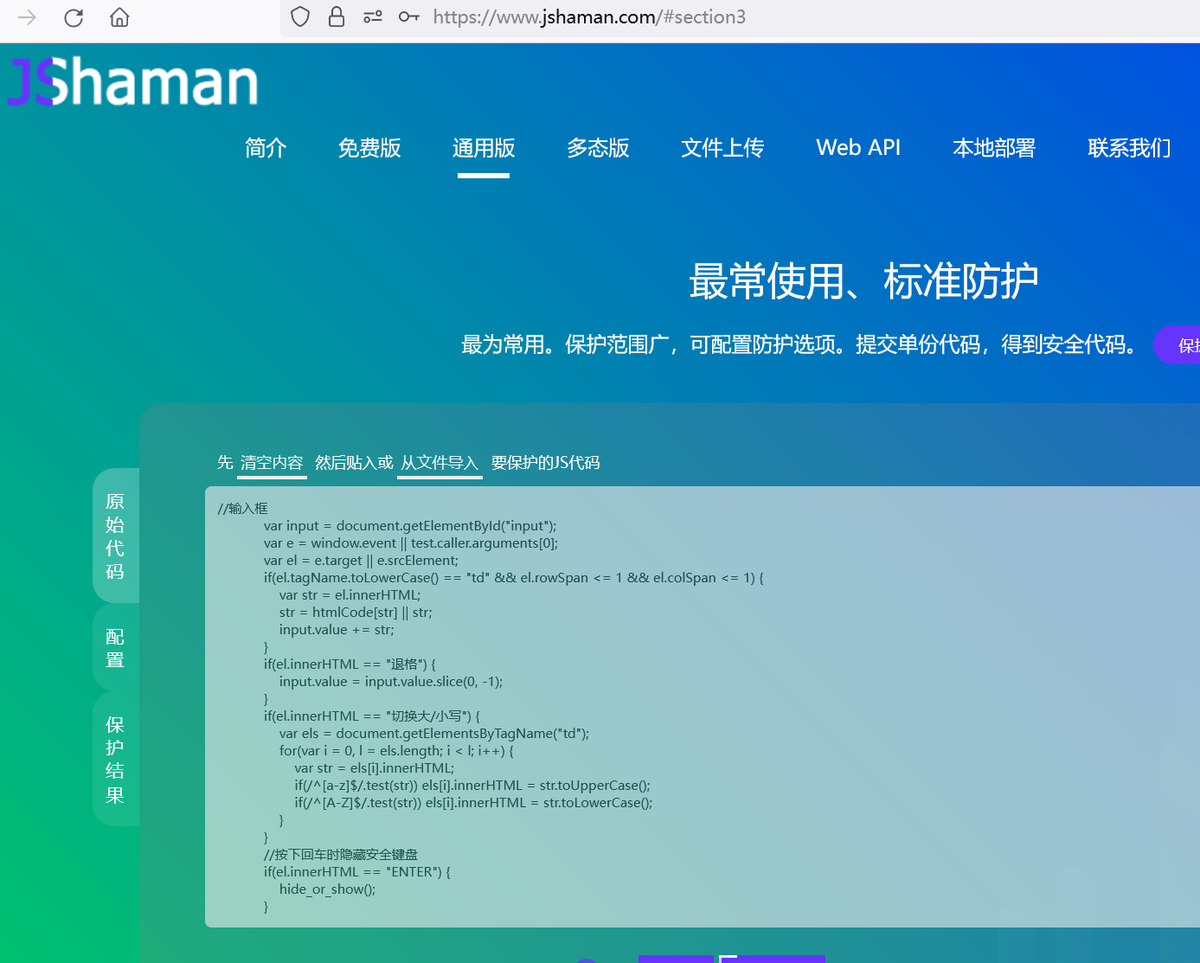This screenshot has width=1200, height=963.
Task: Open the 简介 navigation item
Action: pos(266,148)
